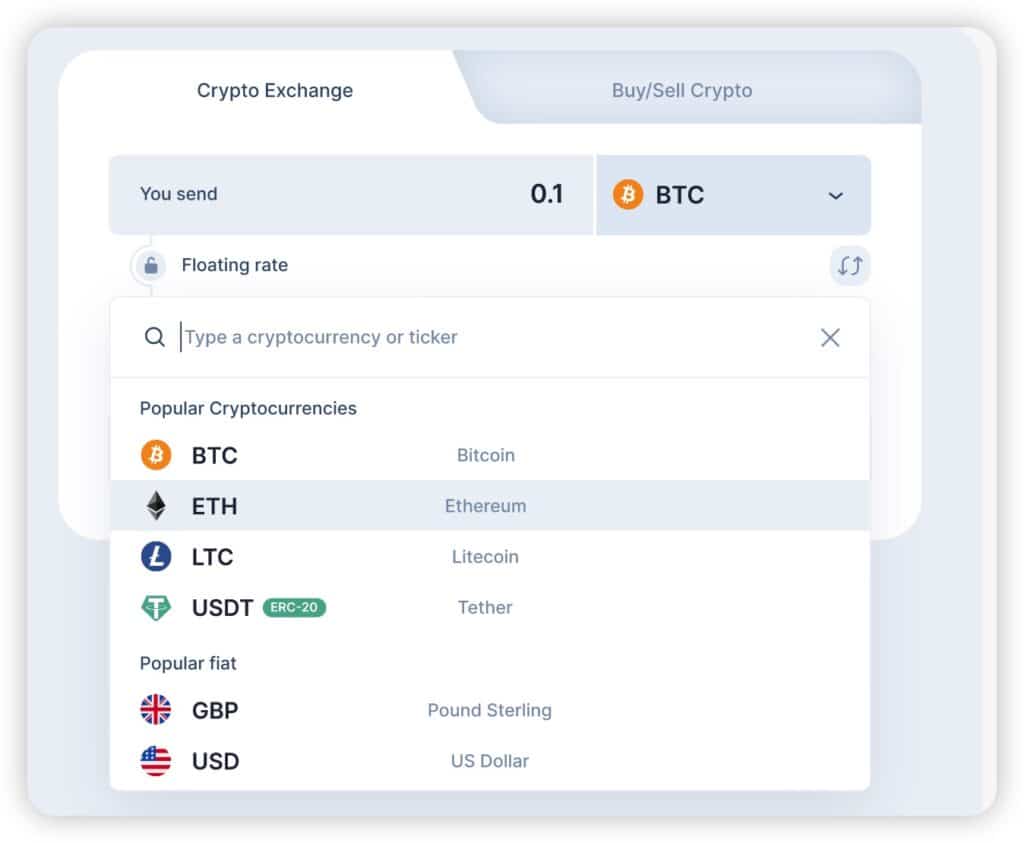This screenshot has width=1024, height=843.
Task: Close the currency search list
Action: click(x=830, y=338)
